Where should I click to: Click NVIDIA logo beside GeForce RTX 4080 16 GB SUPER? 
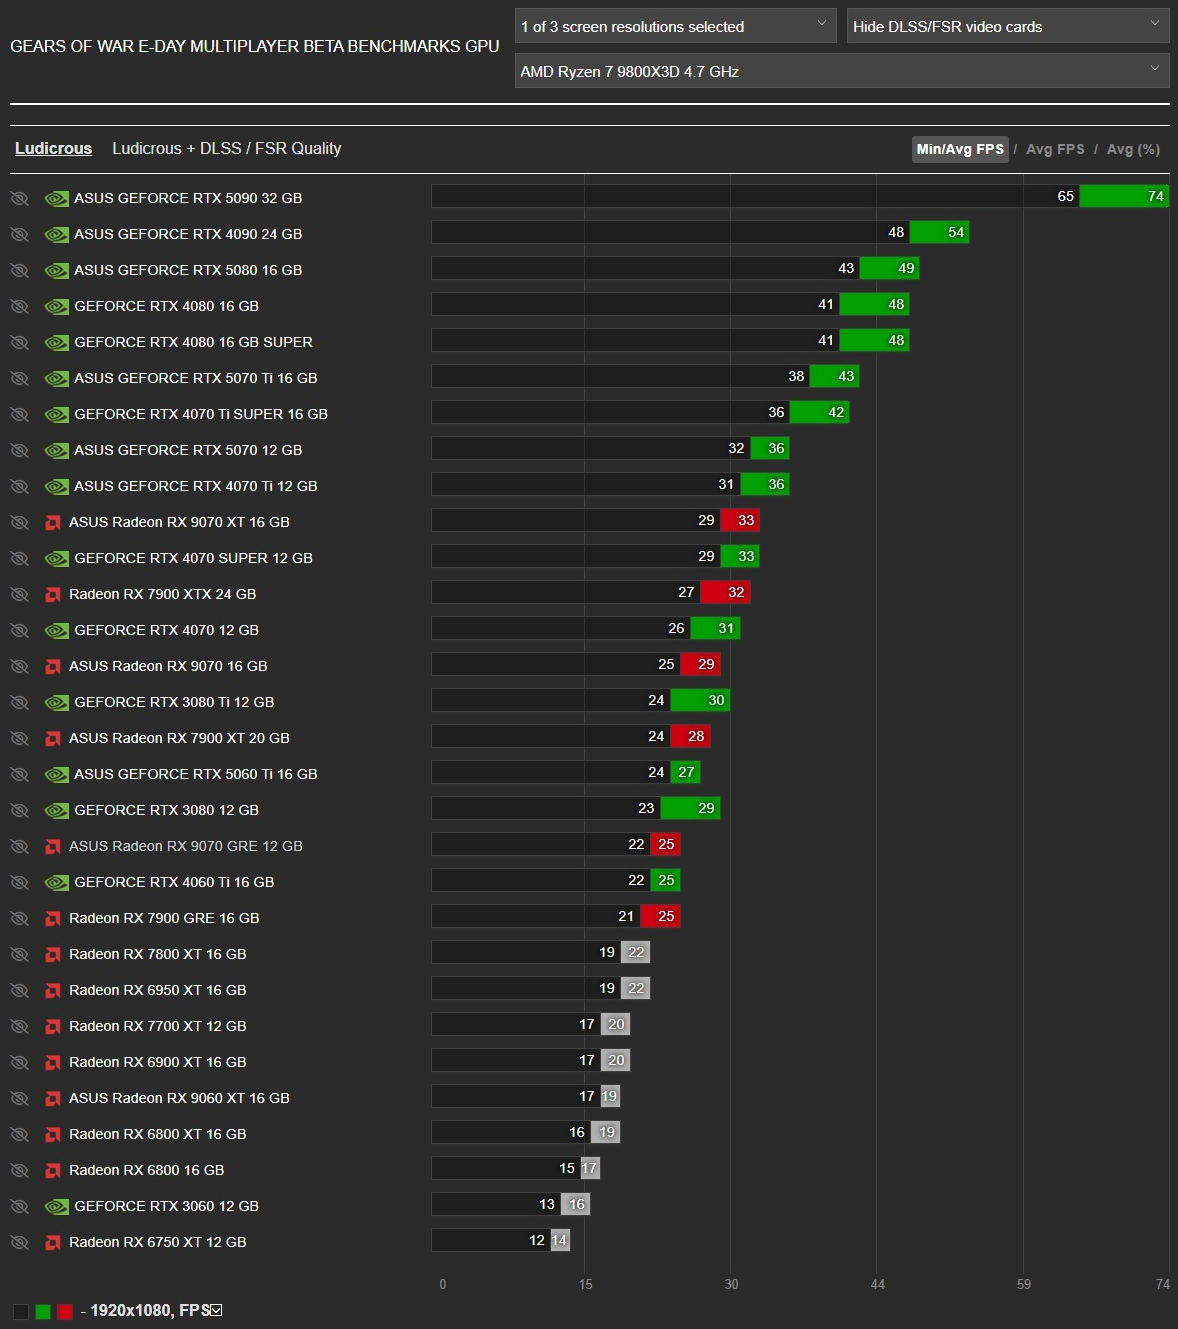point(57,342)
